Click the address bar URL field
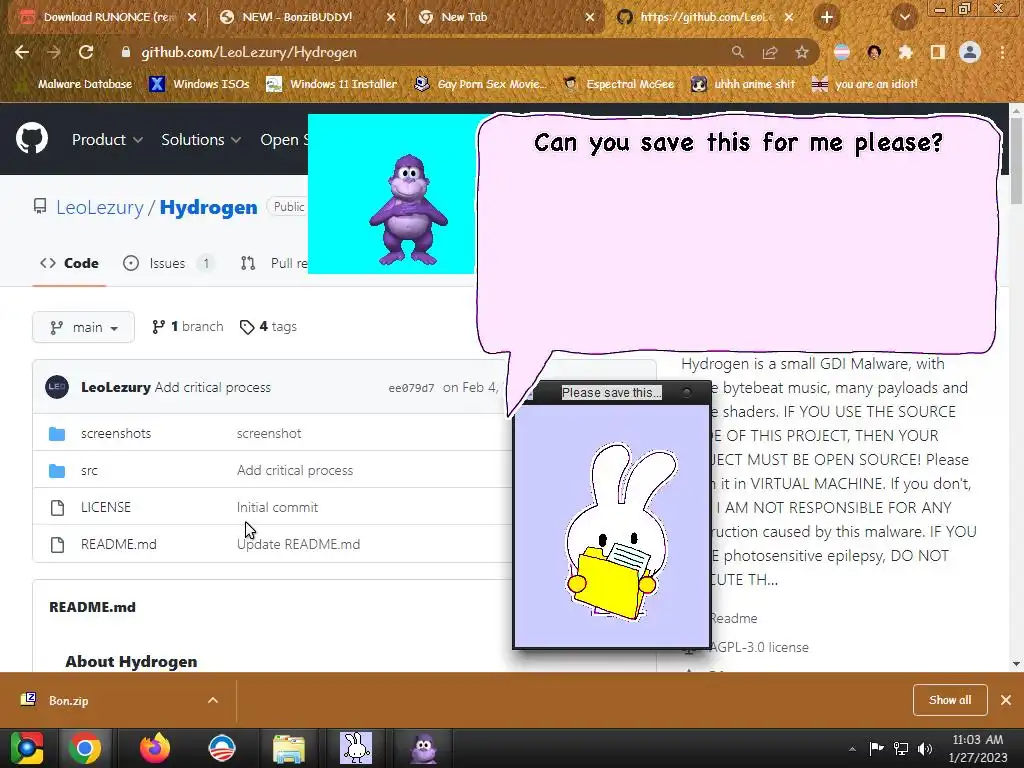Image resolution: width=1024 pixels, height=768 pixels. tap(418, 52)
